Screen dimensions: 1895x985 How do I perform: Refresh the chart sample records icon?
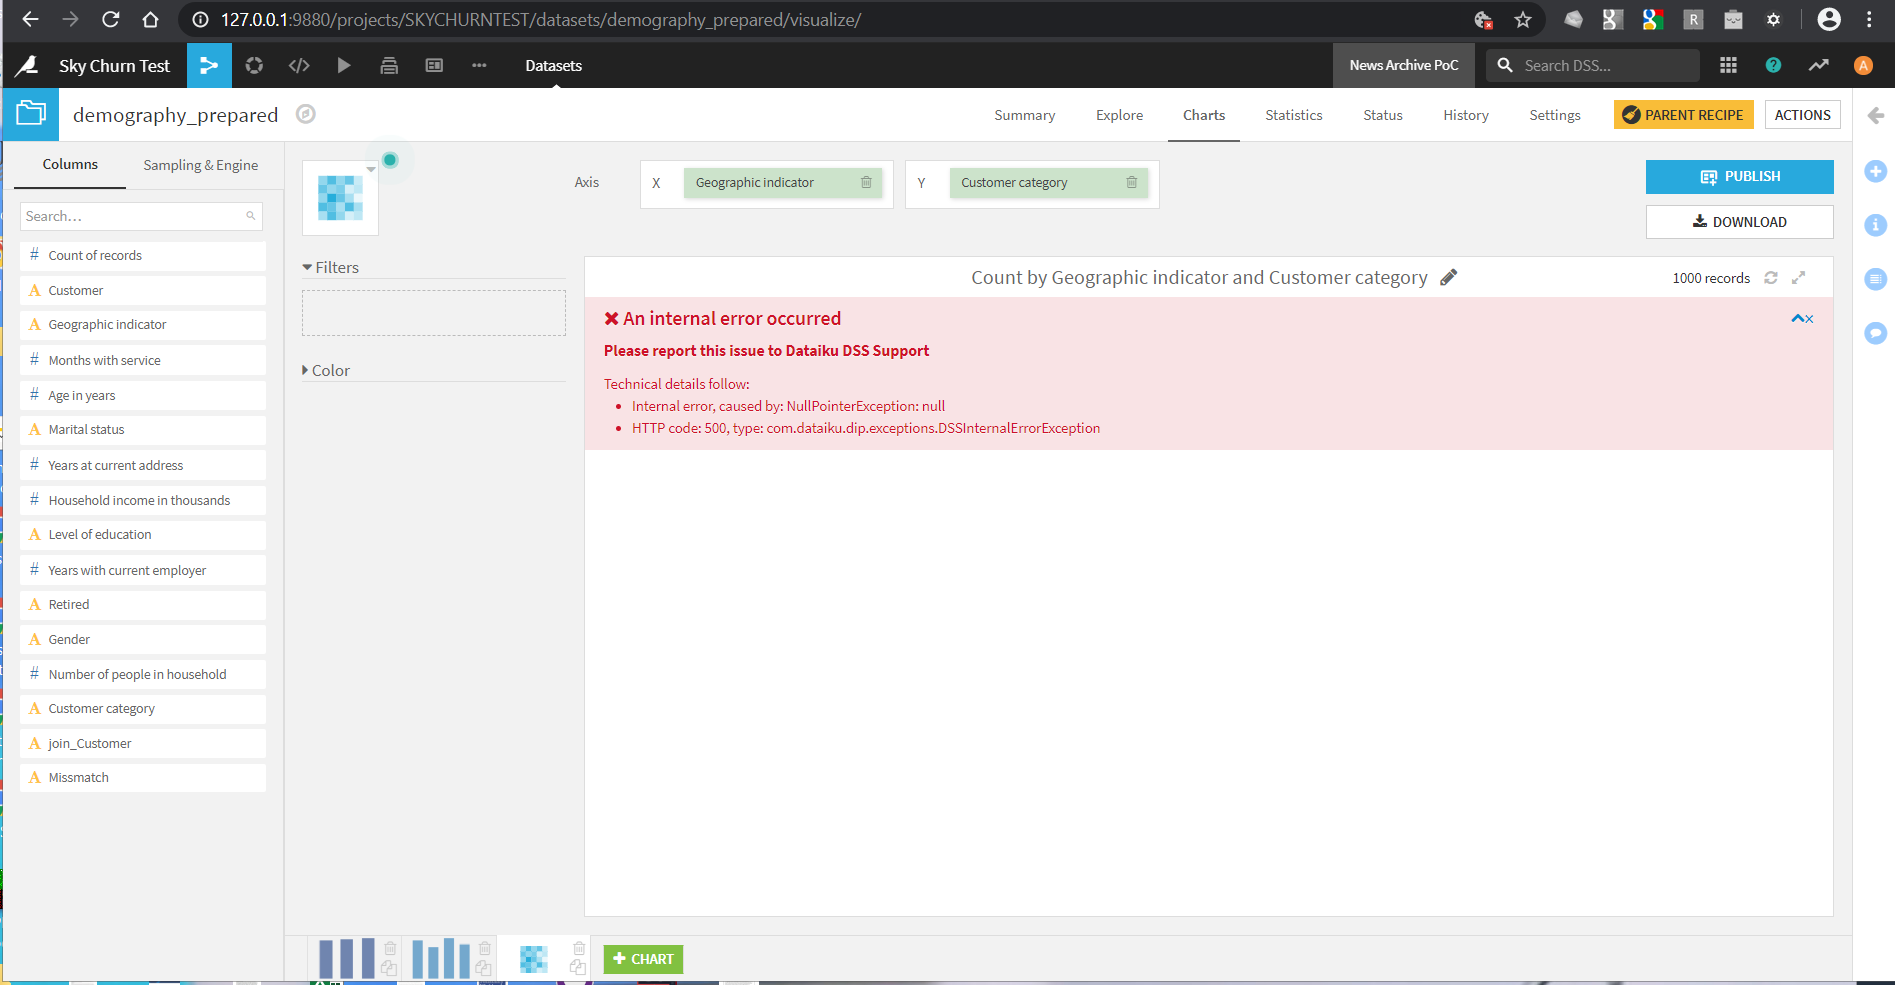1771,278
